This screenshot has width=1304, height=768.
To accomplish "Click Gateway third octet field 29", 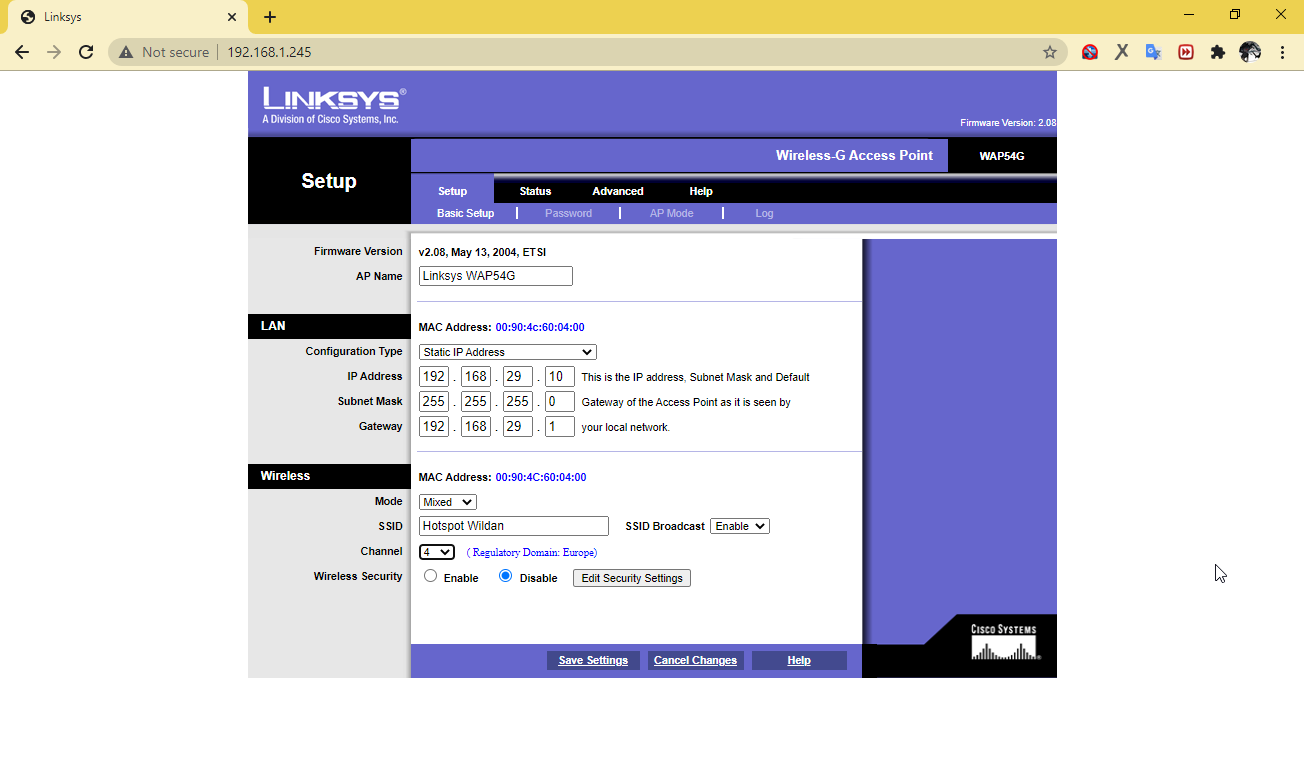I will (518, 427).
